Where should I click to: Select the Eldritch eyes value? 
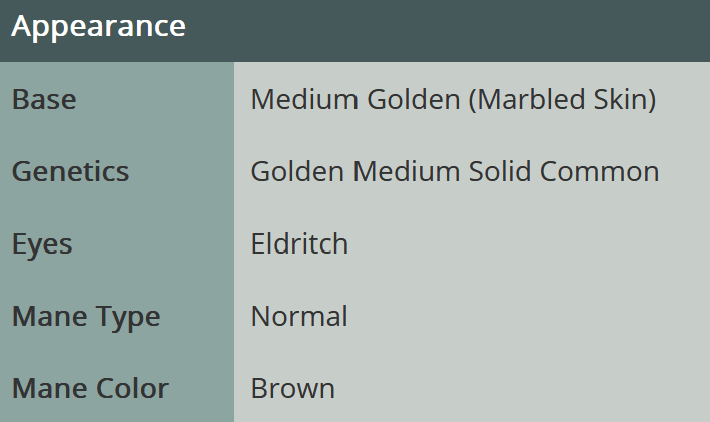[x=299, y=244]
